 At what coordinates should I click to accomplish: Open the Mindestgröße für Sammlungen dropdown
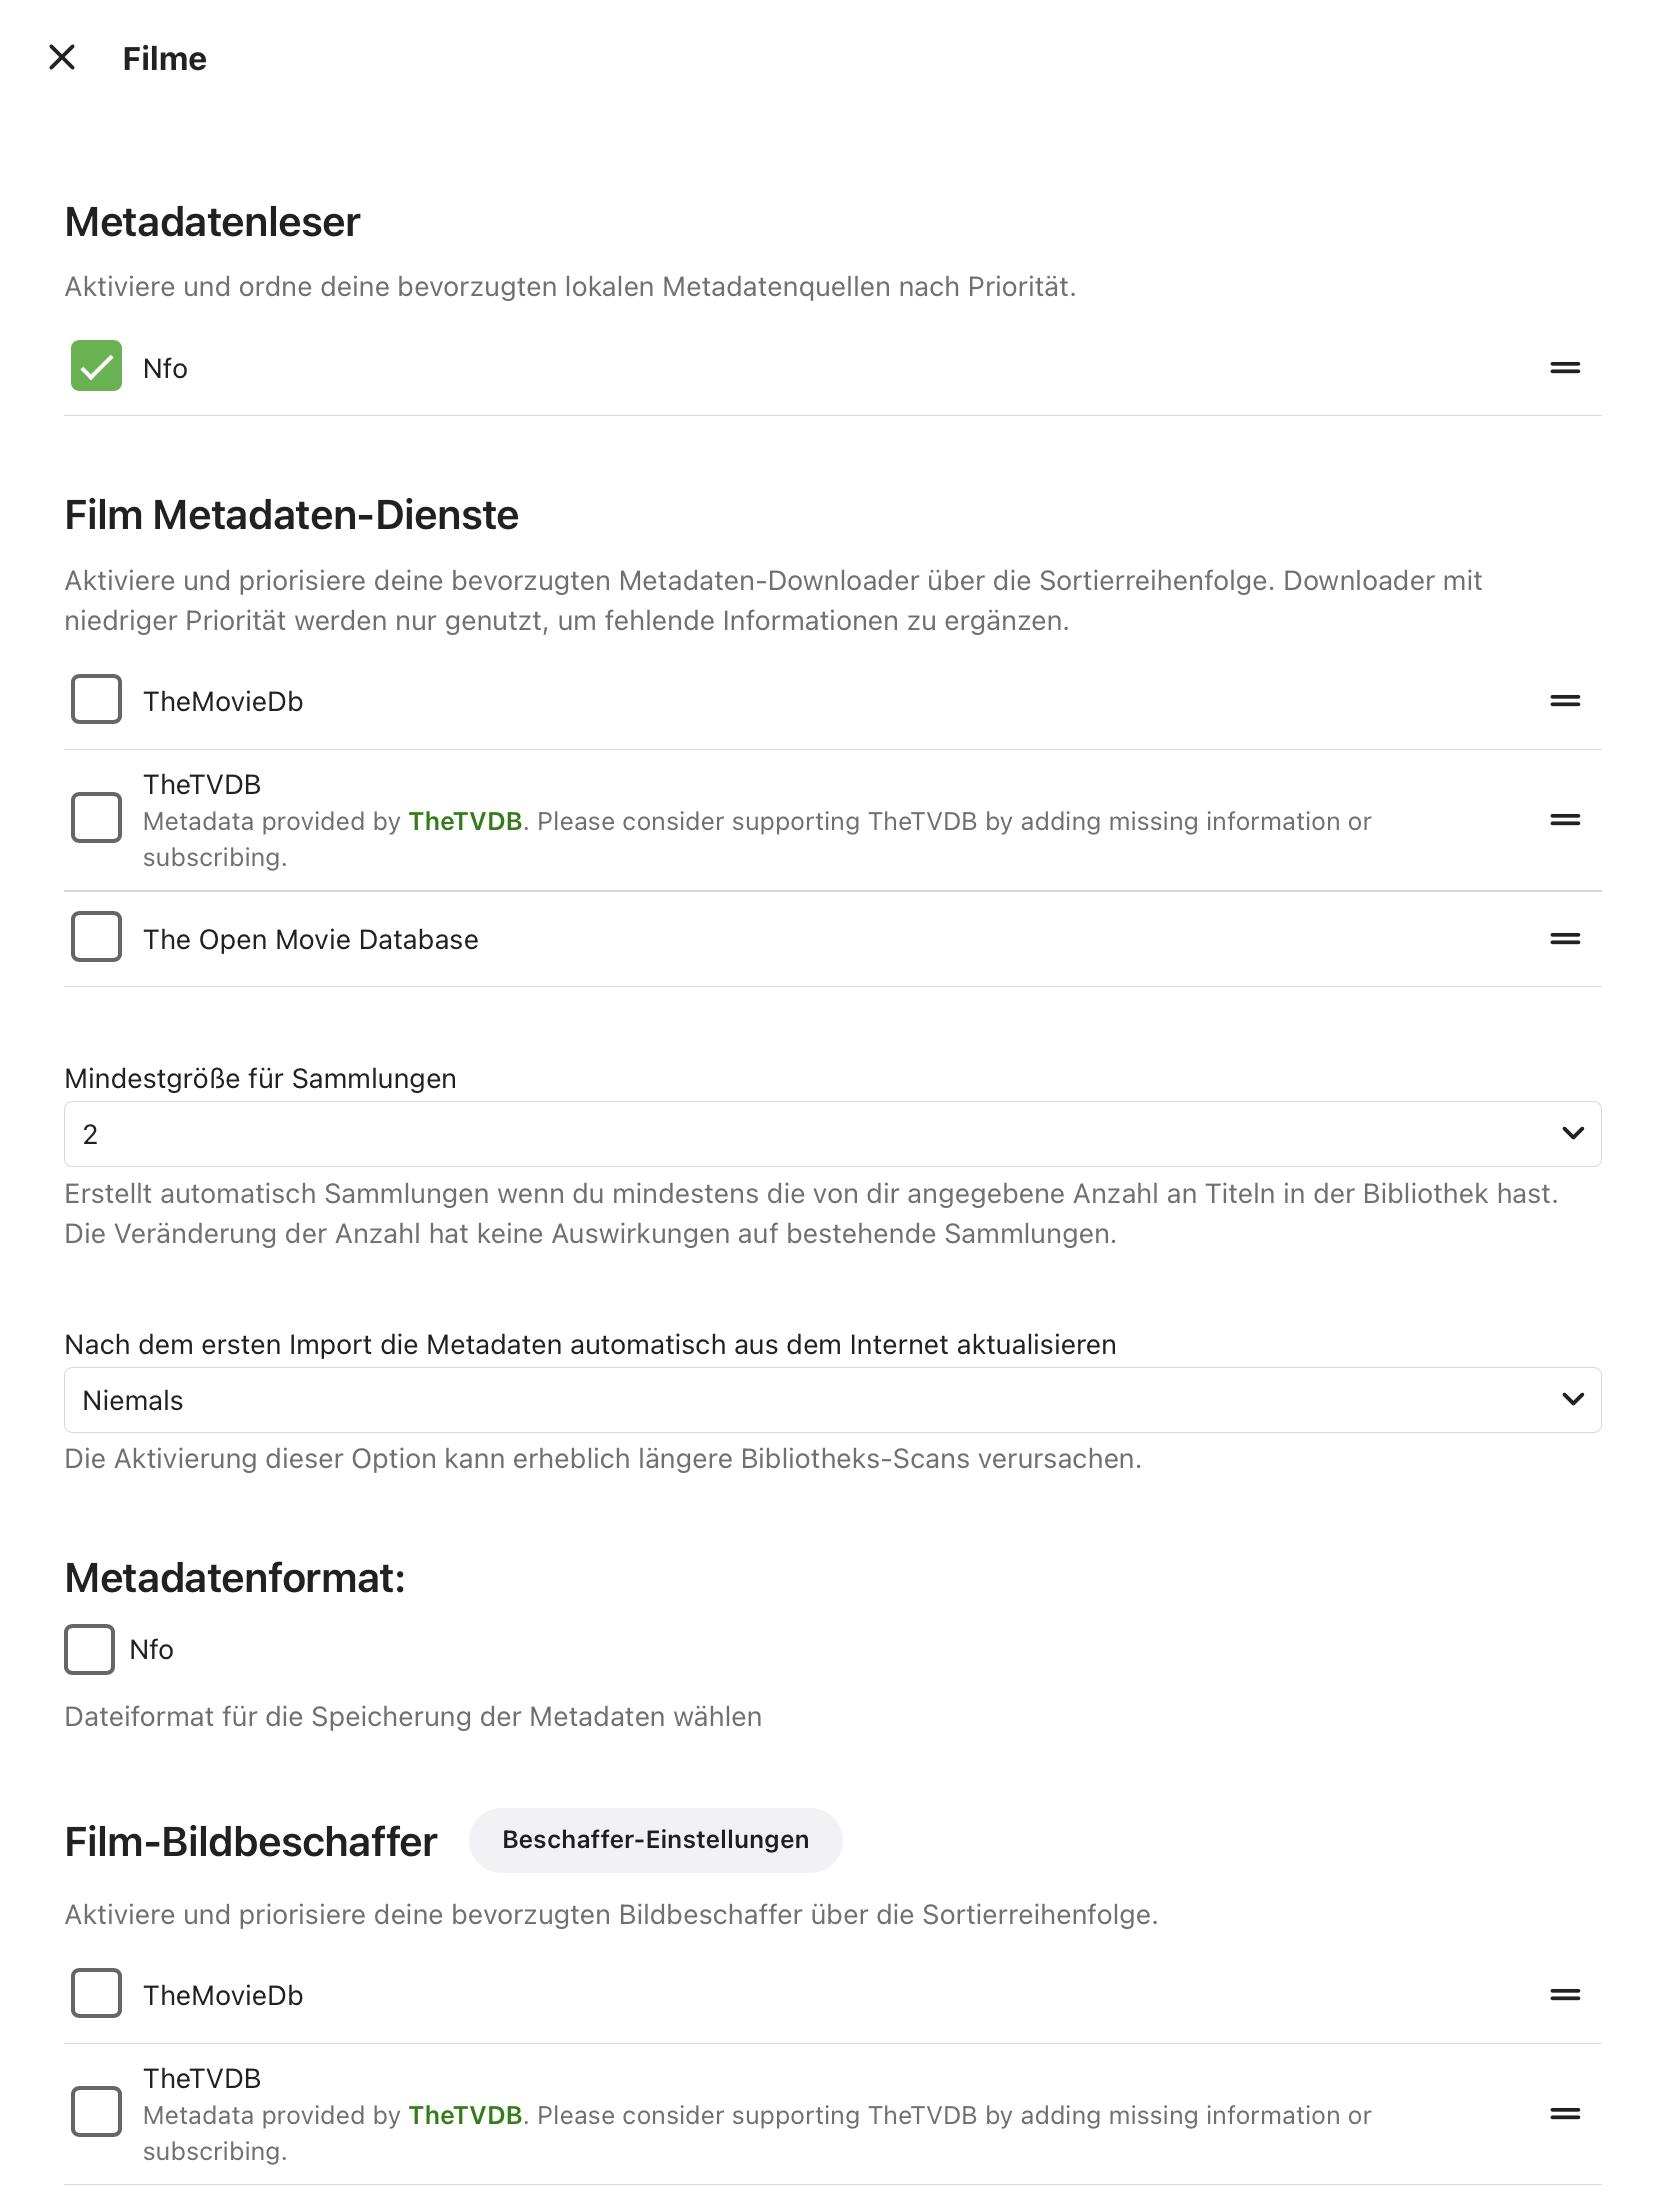point(832,1134)
